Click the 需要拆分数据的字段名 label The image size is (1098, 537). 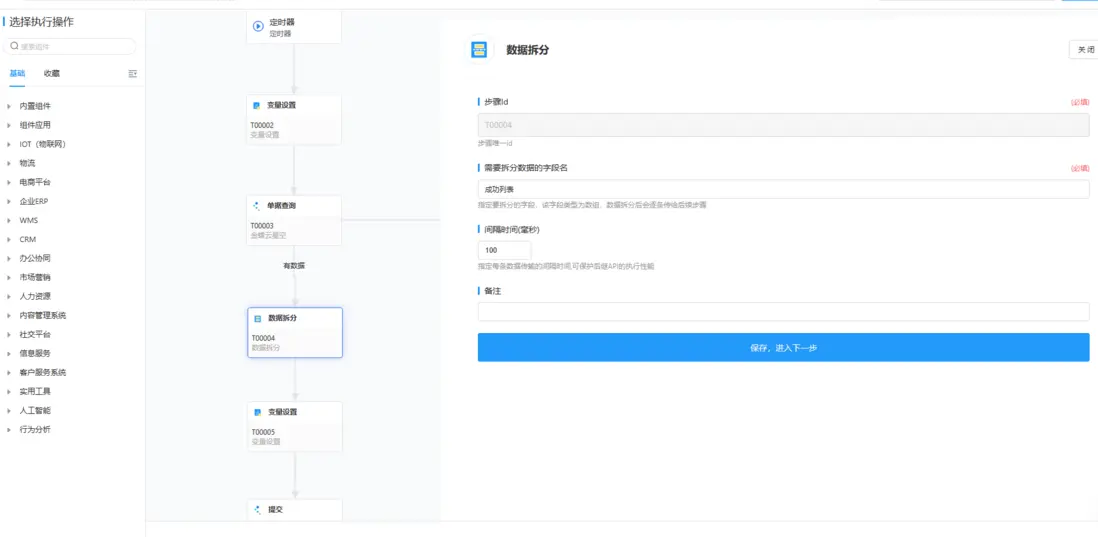[526, 168]
